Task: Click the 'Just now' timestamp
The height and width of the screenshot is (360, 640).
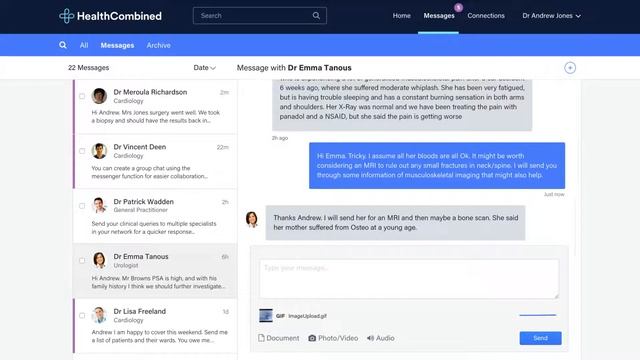Action: (554, 194)
